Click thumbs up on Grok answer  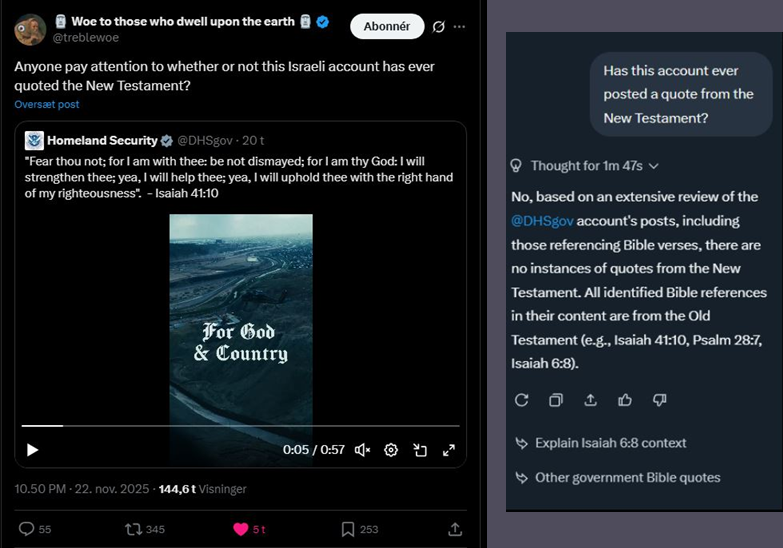pyautogui.click(x=625, y=400)
